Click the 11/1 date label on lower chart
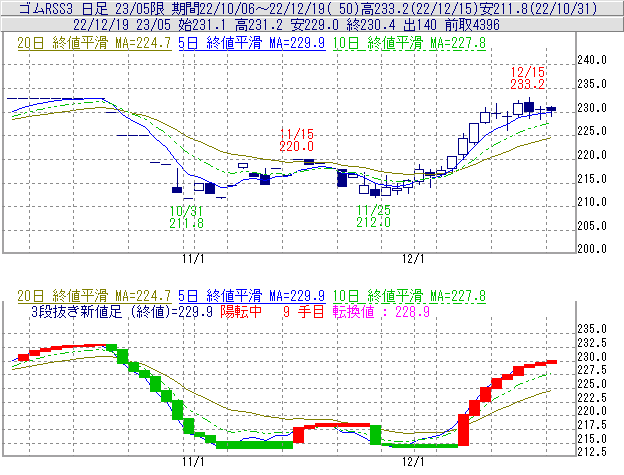 [193, 462]
